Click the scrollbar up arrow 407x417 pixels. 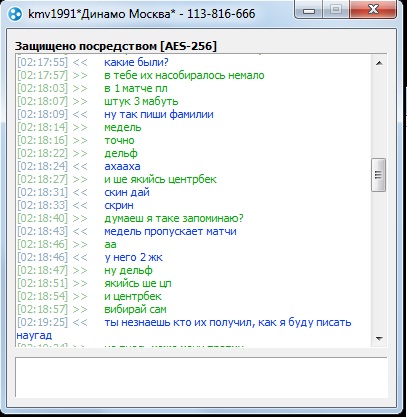pos(379,63)
